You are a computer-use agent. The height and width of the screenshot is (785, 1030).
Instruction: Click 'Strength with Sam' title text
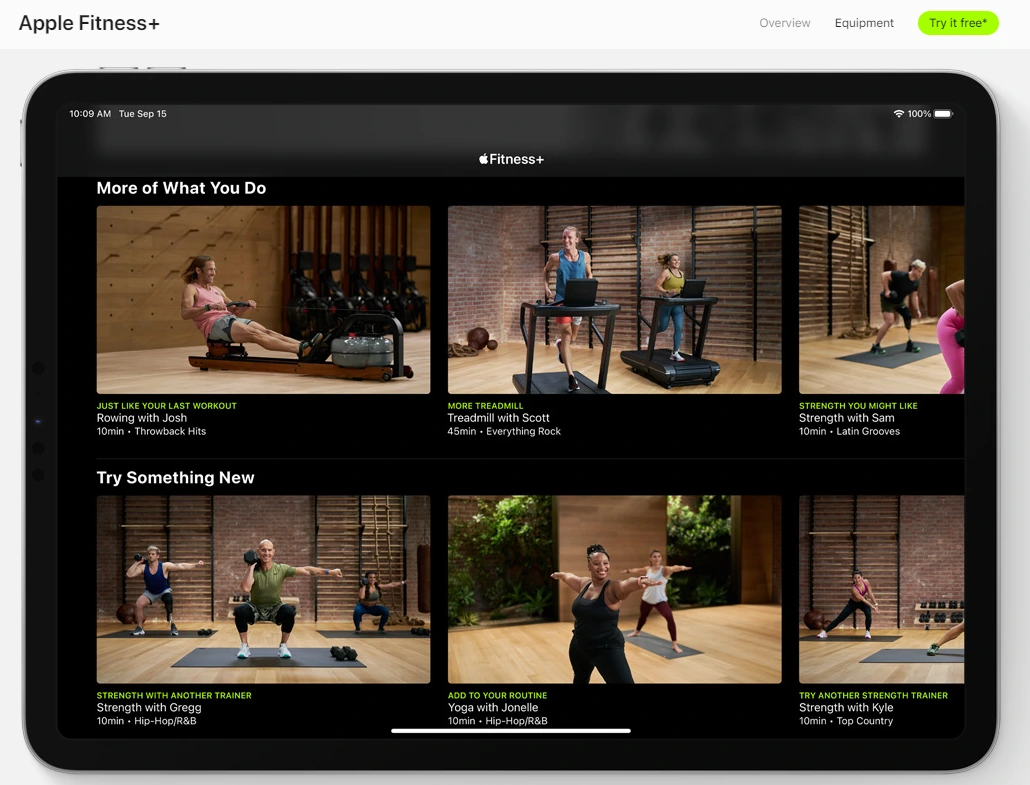pos(847,418)
